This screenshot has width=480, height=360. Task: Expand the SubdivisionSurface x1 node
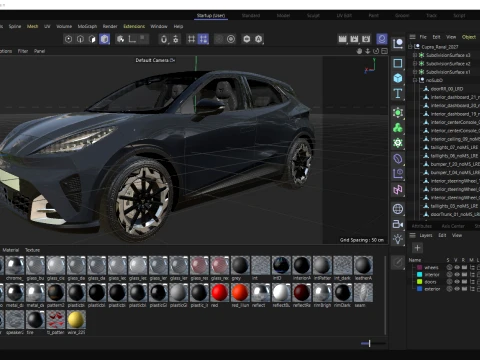(415, 72)
